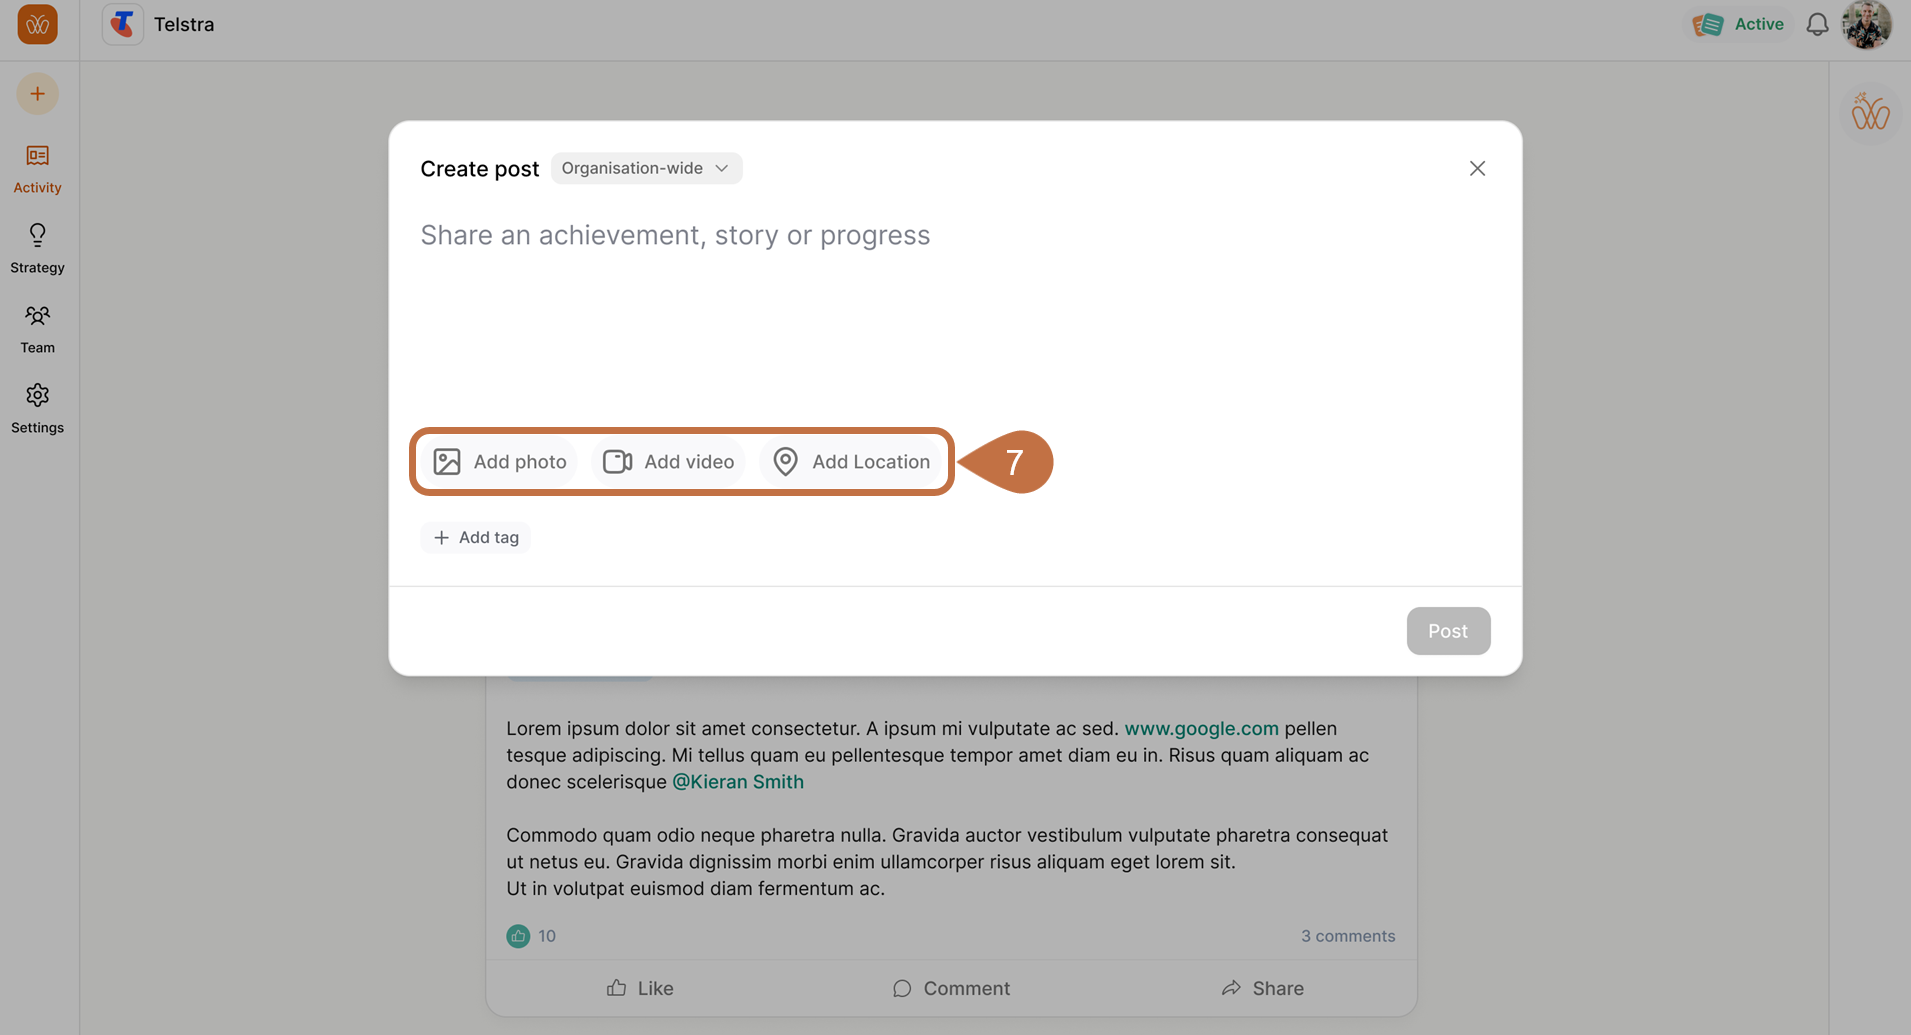Click the Add Location button
This screenshot has width=1911, height=1035.
(x=852, y=462)
